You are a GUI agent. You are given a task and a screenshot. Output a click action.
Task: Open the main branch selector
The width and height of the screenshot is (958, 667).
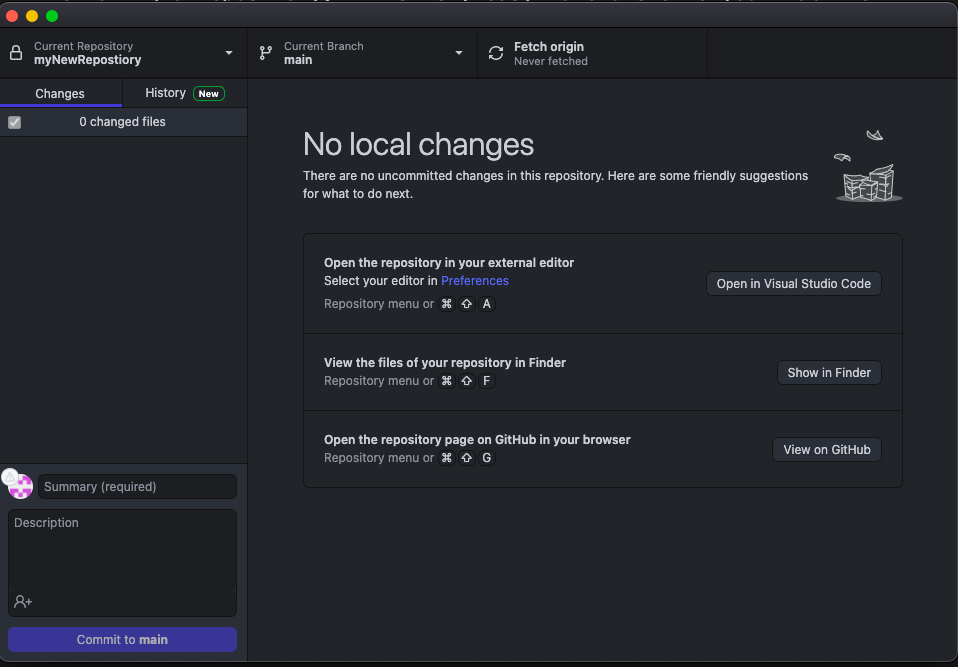pos(362,53)
